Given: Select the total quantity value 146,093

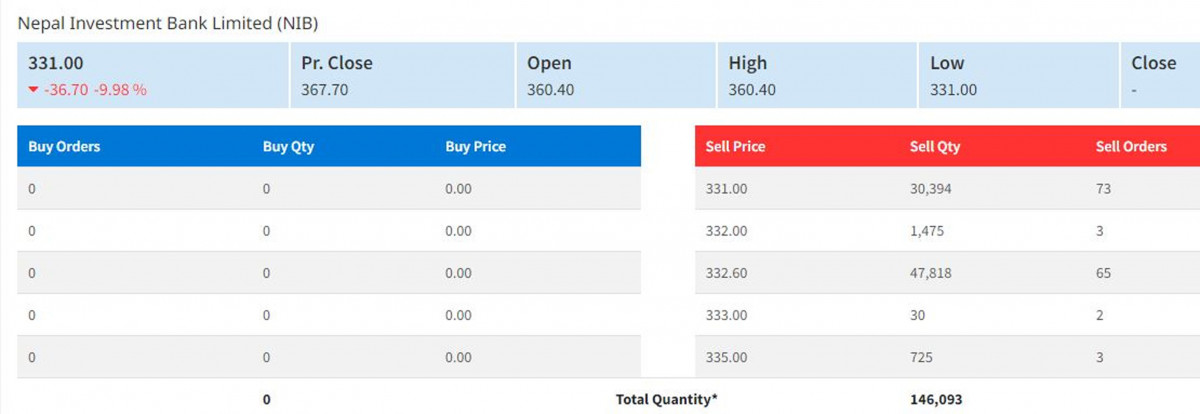Looking at the screenshot, I should pyautogui.click(x=936, y=399).
